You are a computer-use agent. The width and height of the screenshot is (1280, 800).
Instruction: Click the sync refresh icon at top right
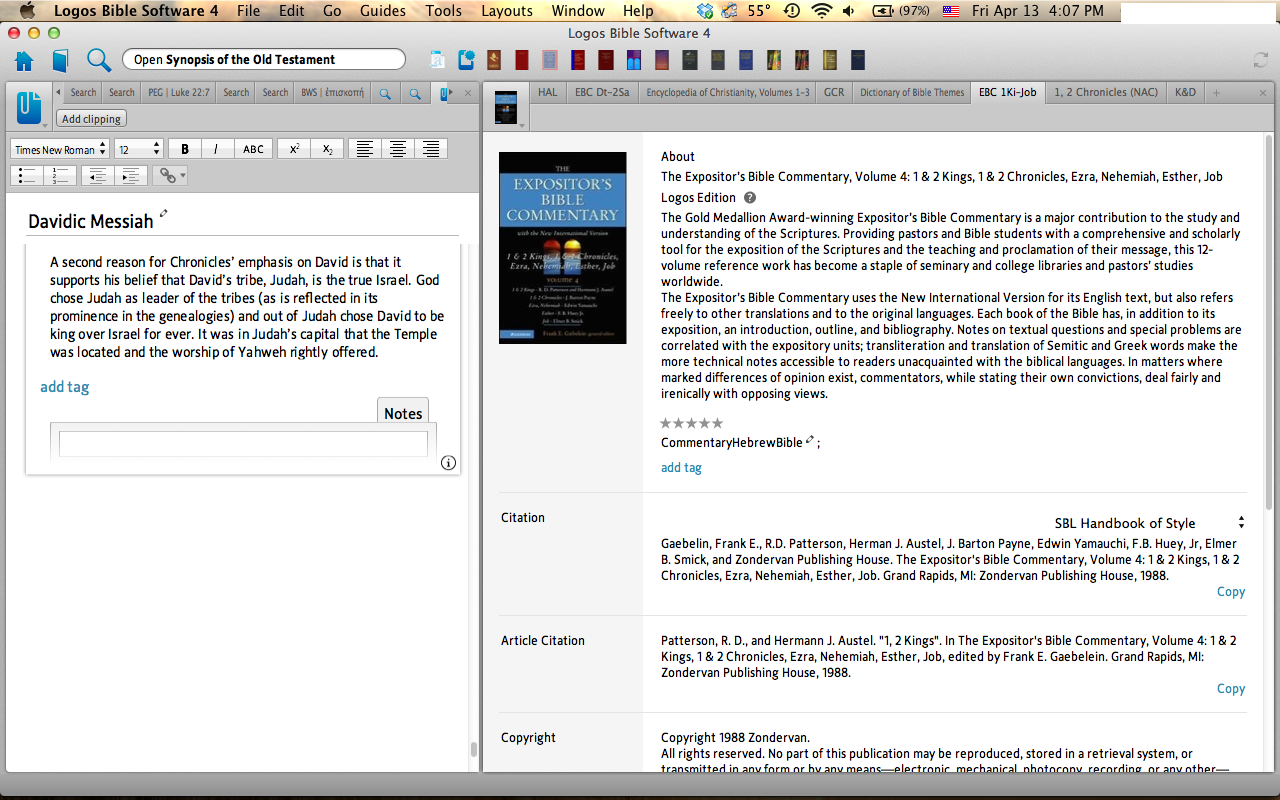point(1261,60)
